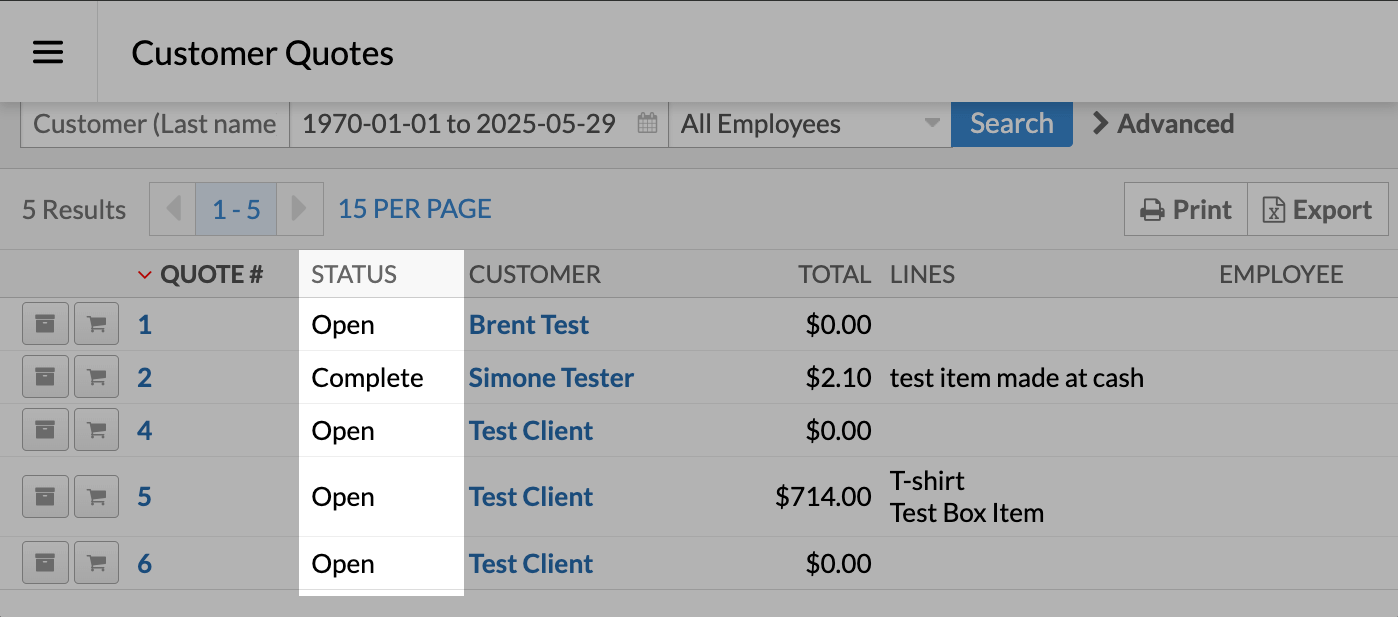Click the cart icon for quote 1

(96, 324)
